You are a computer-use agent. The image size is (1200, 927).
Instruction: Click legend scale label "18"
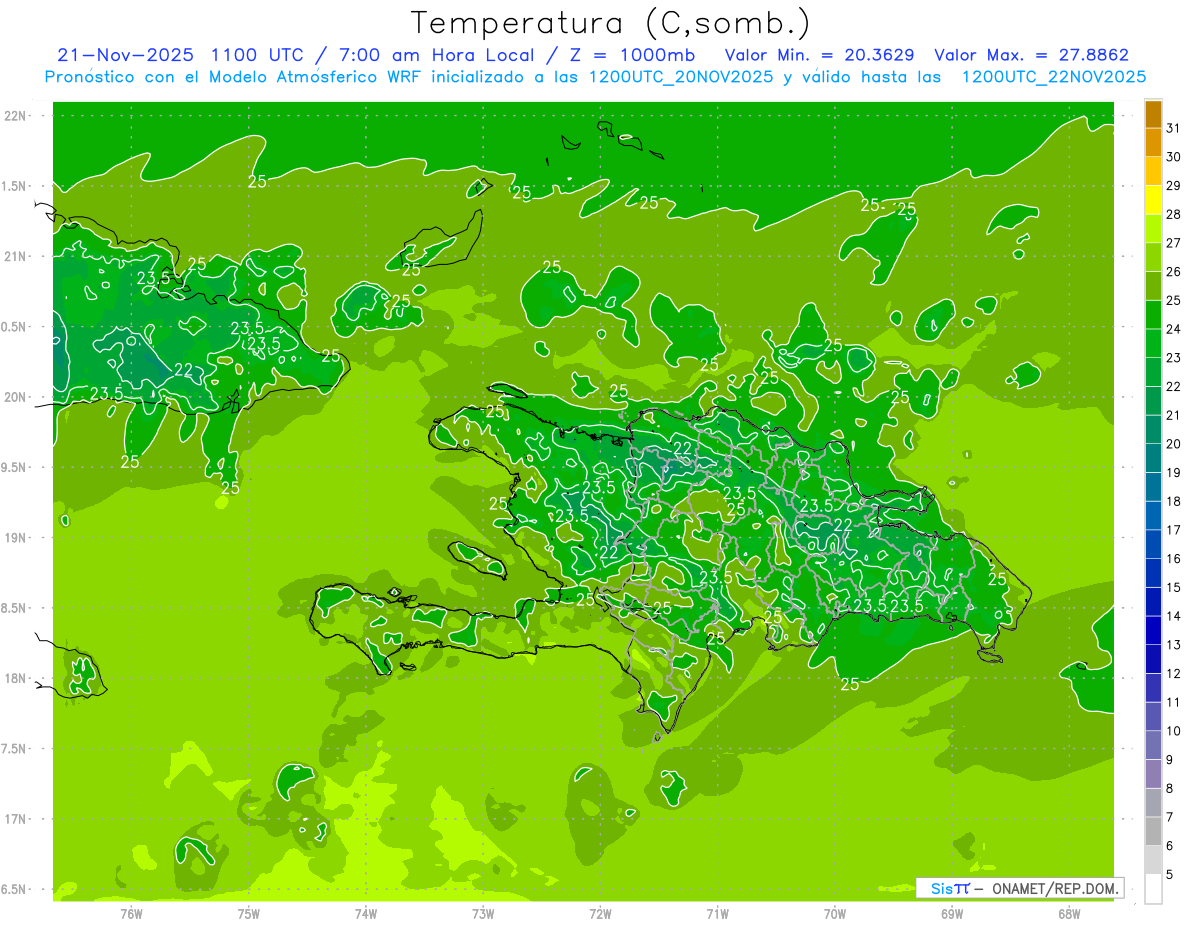click(1174, 501)
